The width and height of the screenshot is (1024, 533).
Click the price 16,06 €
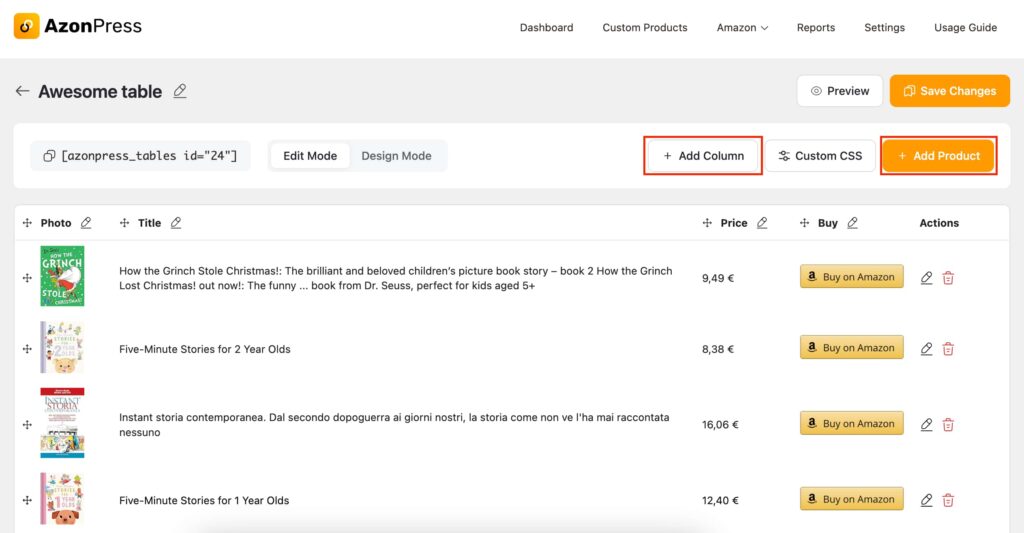[x=720, y=425]
